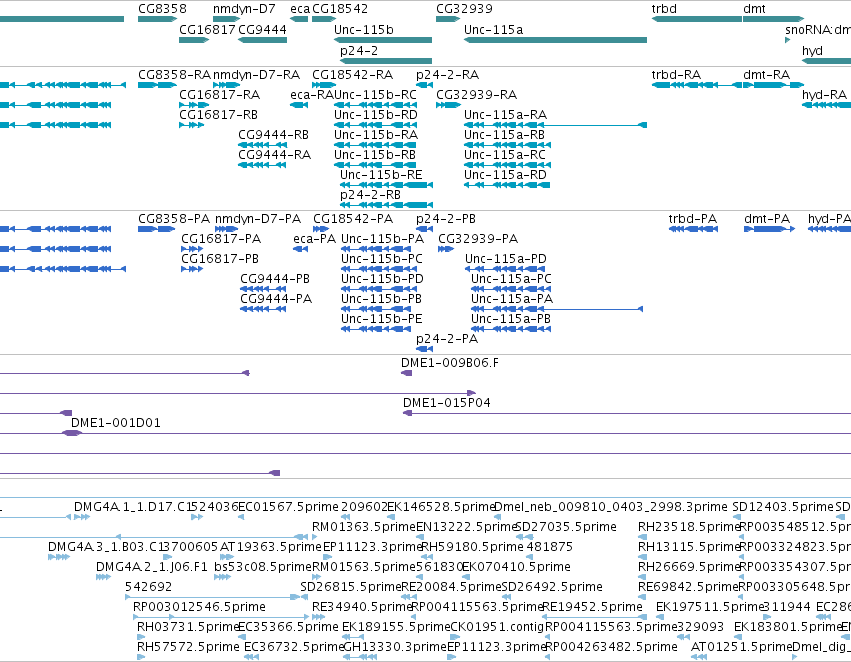Select the CG8358 gene label in top track
The image size is (851, 662).
click(x=162, y=9)
